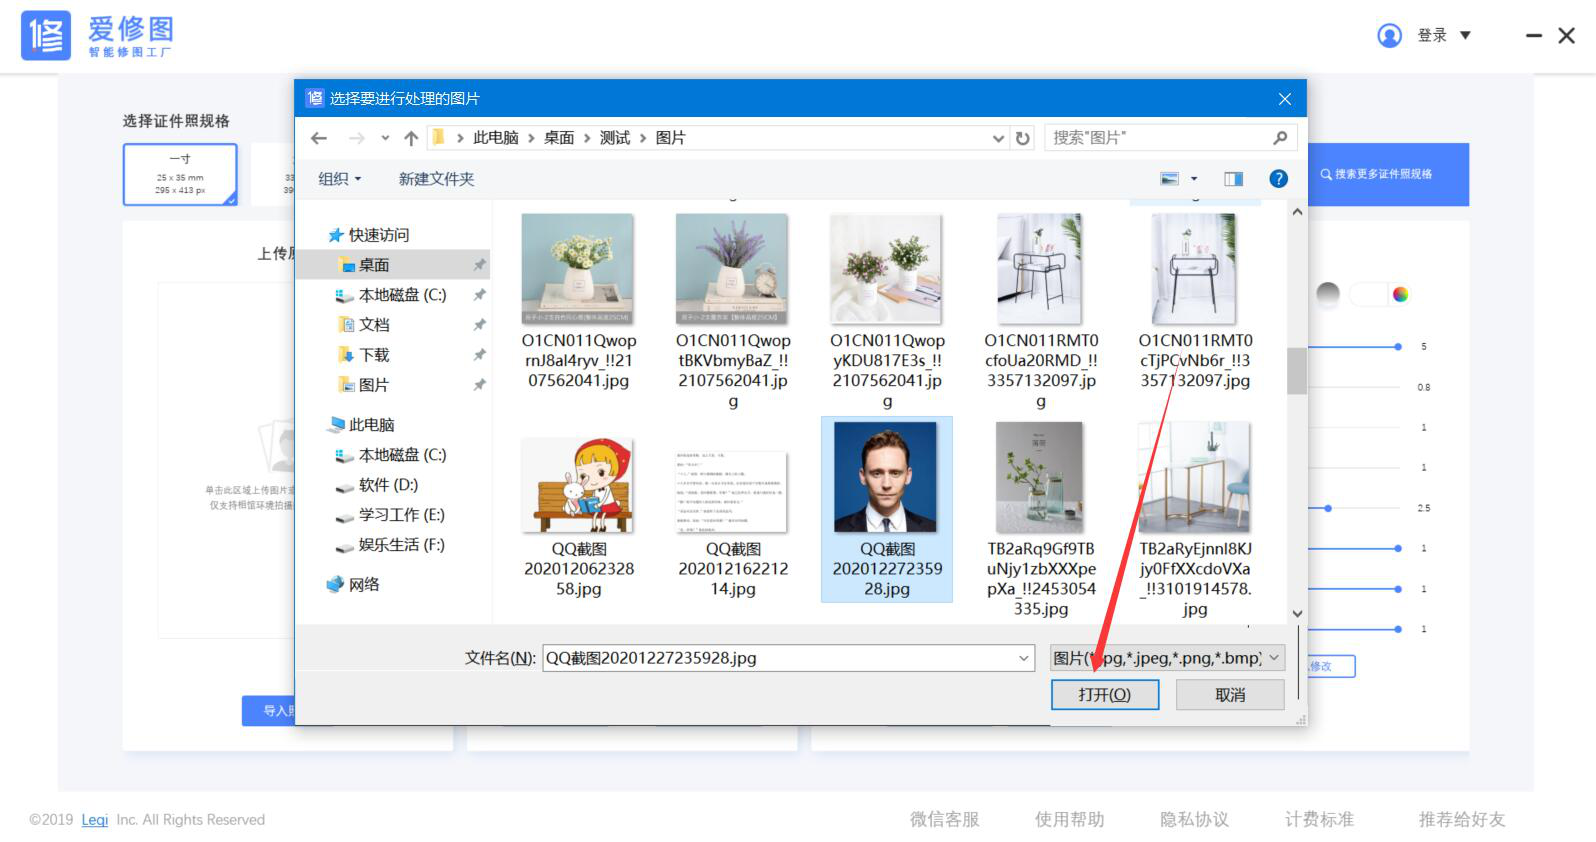The height and width of the screenshot is (842, 1596).
Task: Pick the multicolor palette background swatch
Action: [1400, 294]
